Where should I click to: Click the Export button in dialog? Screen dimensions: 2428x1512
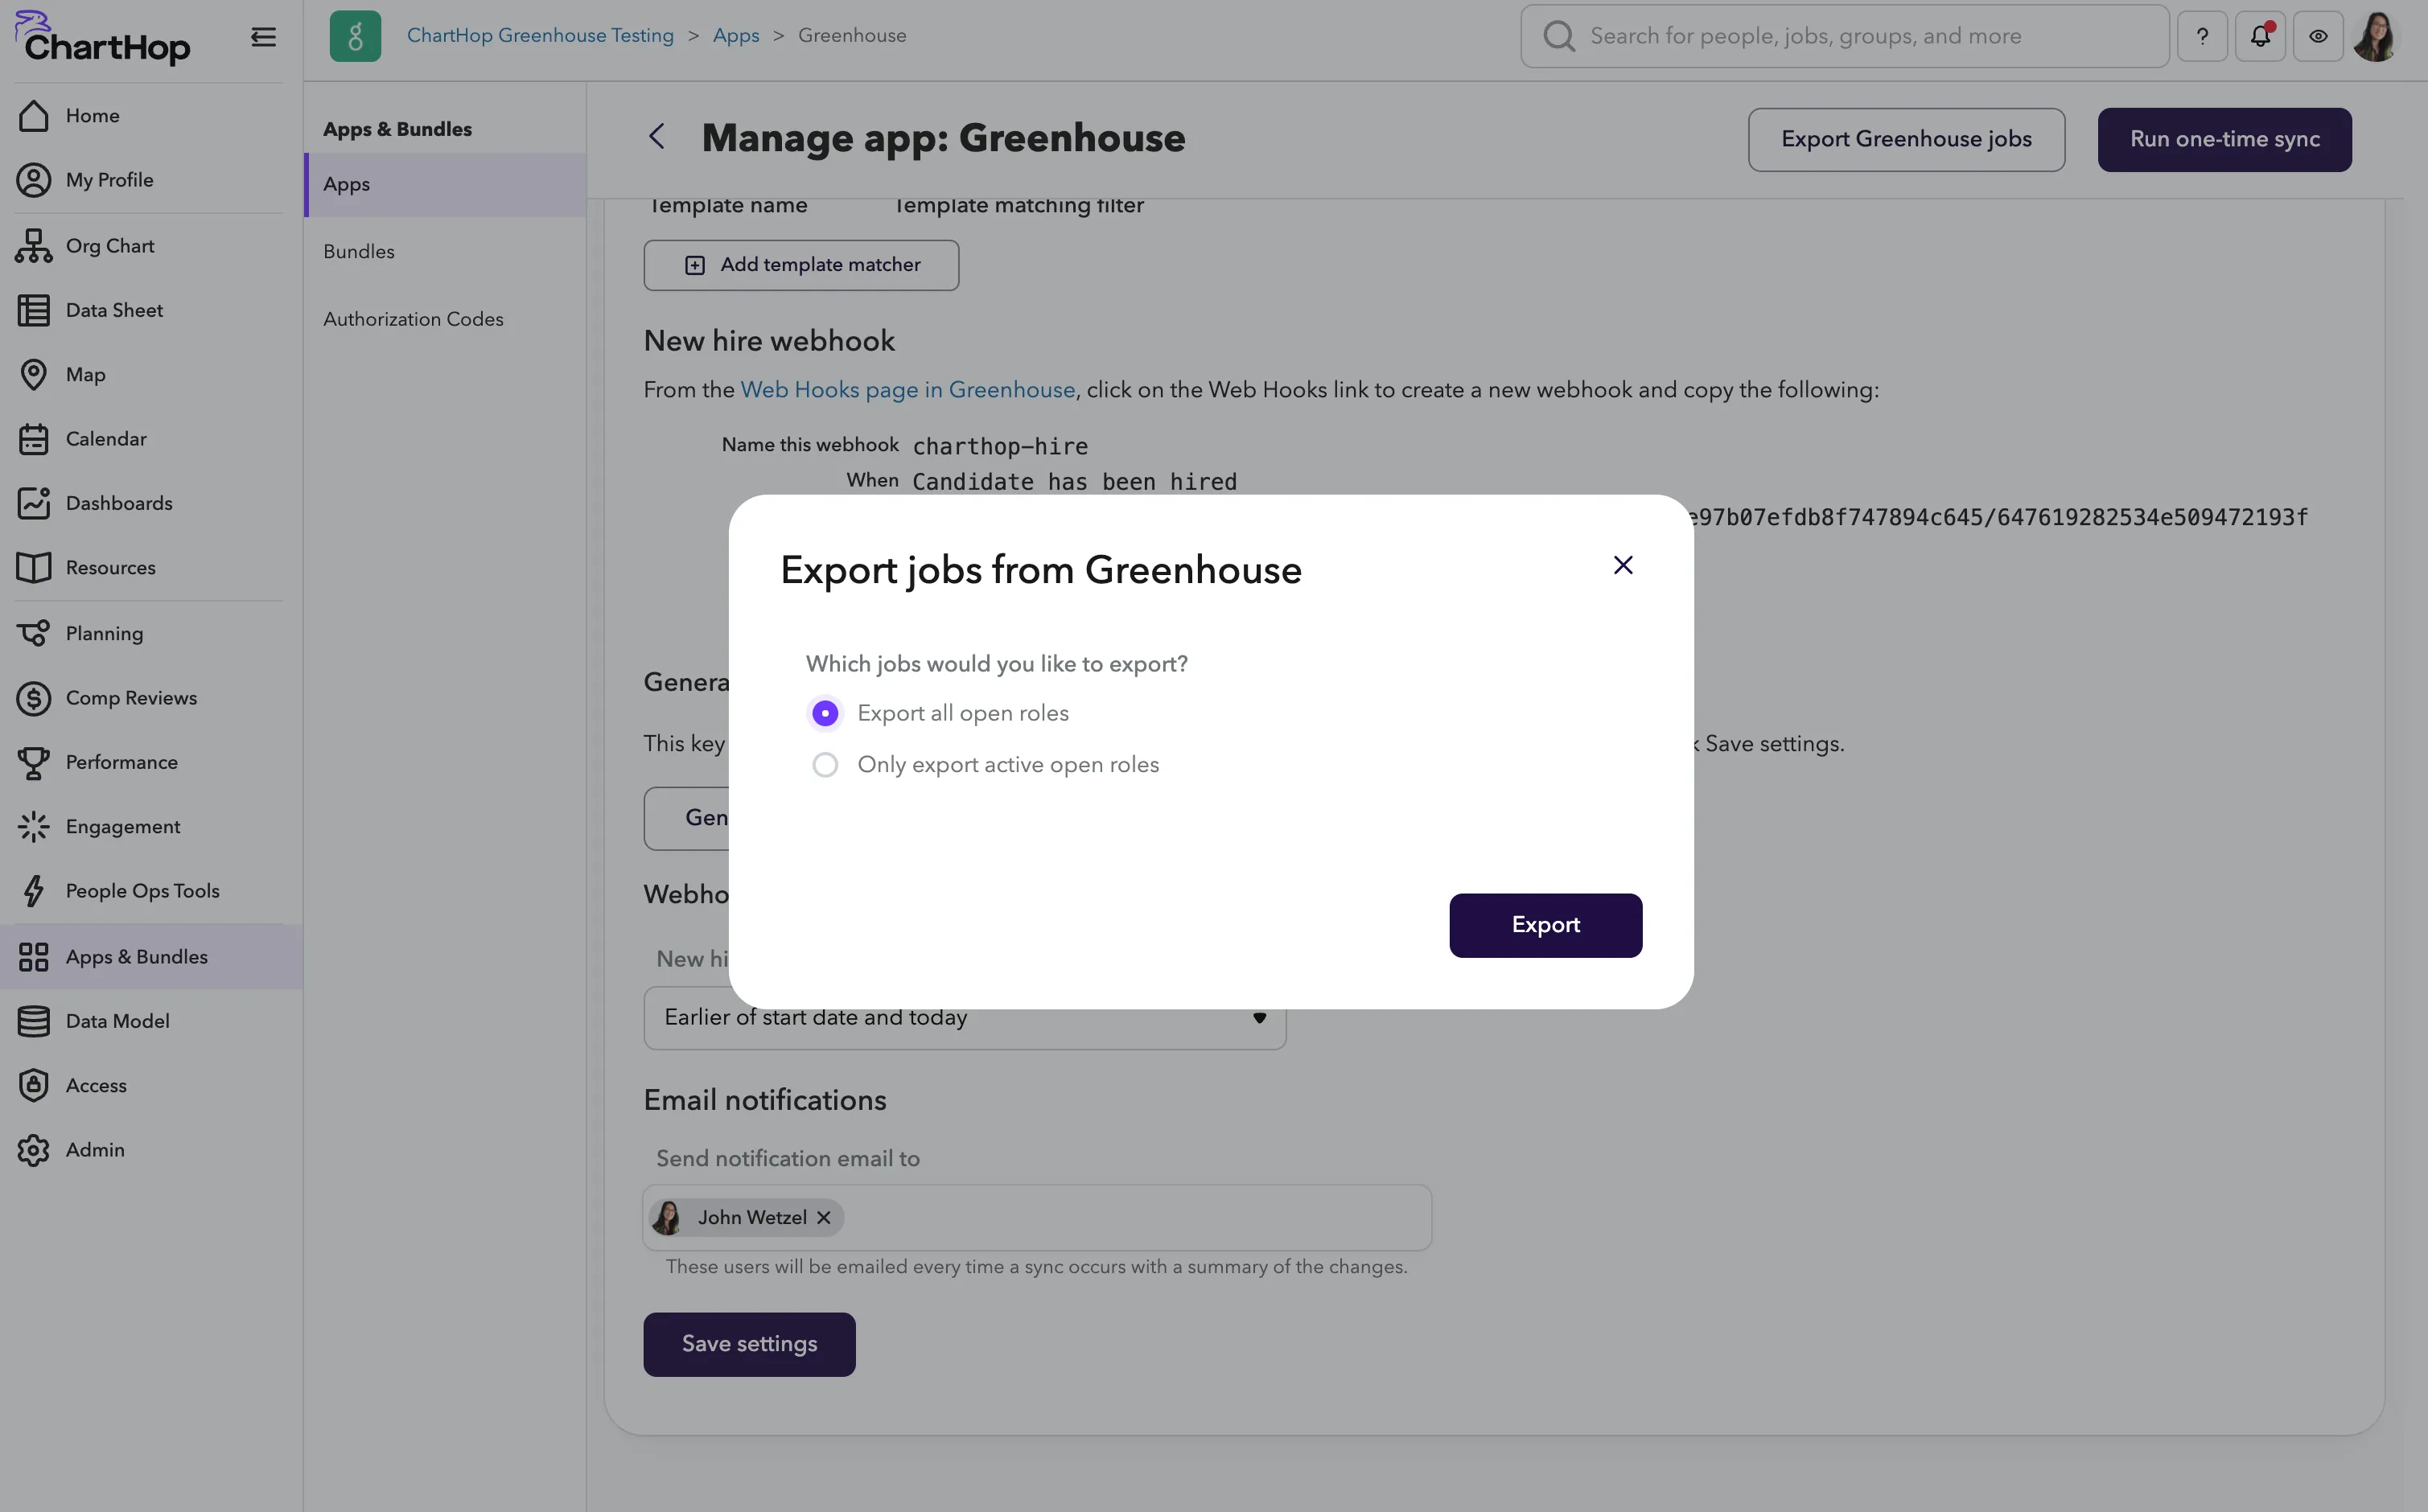(1546, 926)
